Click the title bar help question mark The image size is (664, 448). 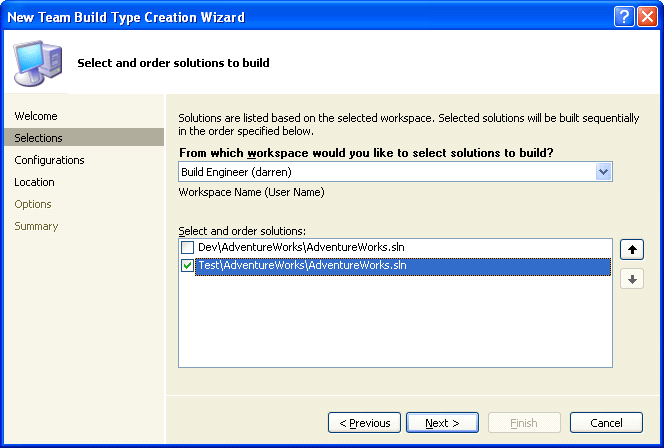point(623,17)
